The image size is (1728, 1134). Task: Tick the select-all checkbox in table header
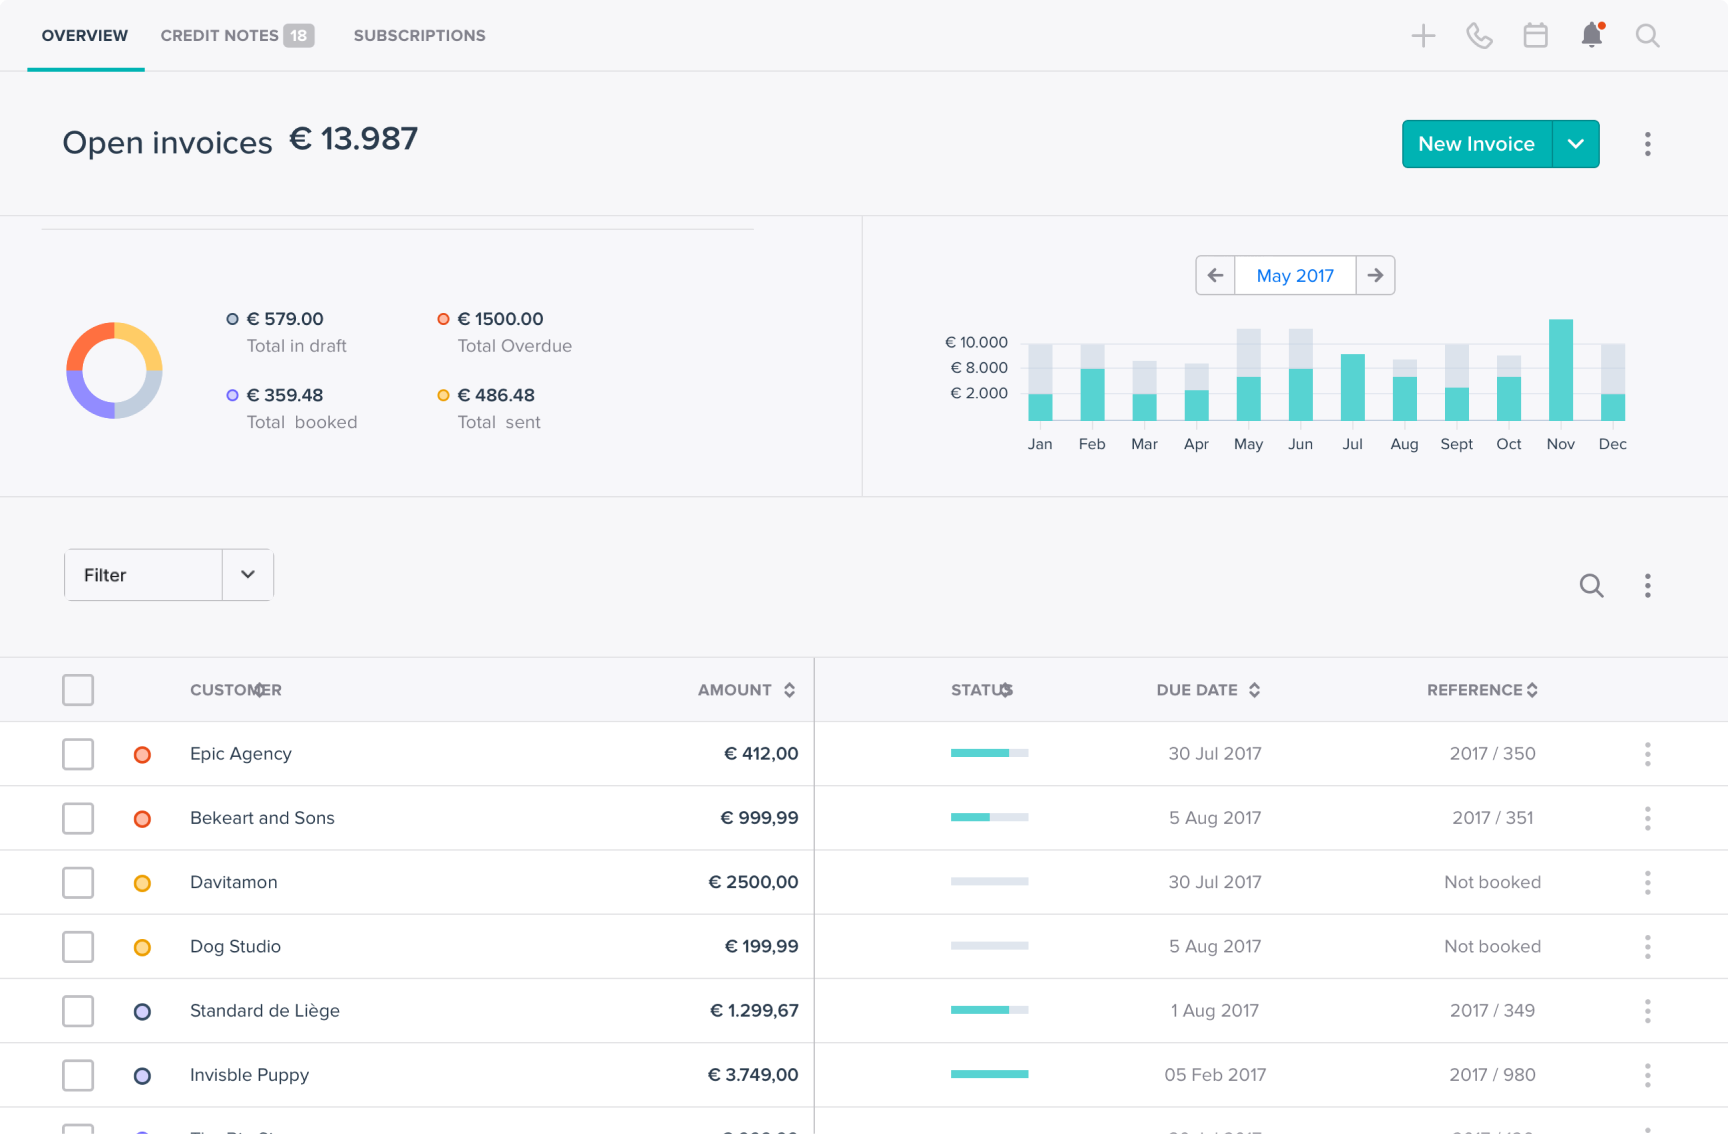(x=78, y=690)
